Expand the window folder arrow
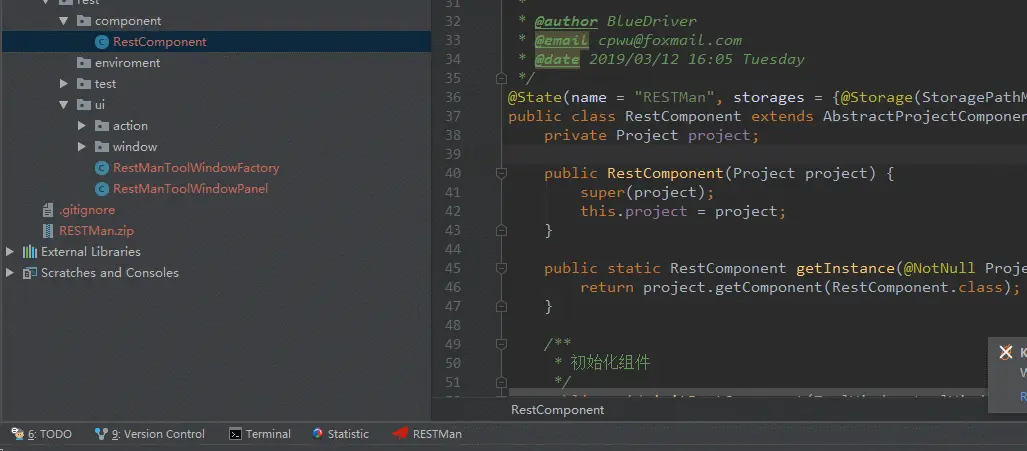 click(82, 147)
